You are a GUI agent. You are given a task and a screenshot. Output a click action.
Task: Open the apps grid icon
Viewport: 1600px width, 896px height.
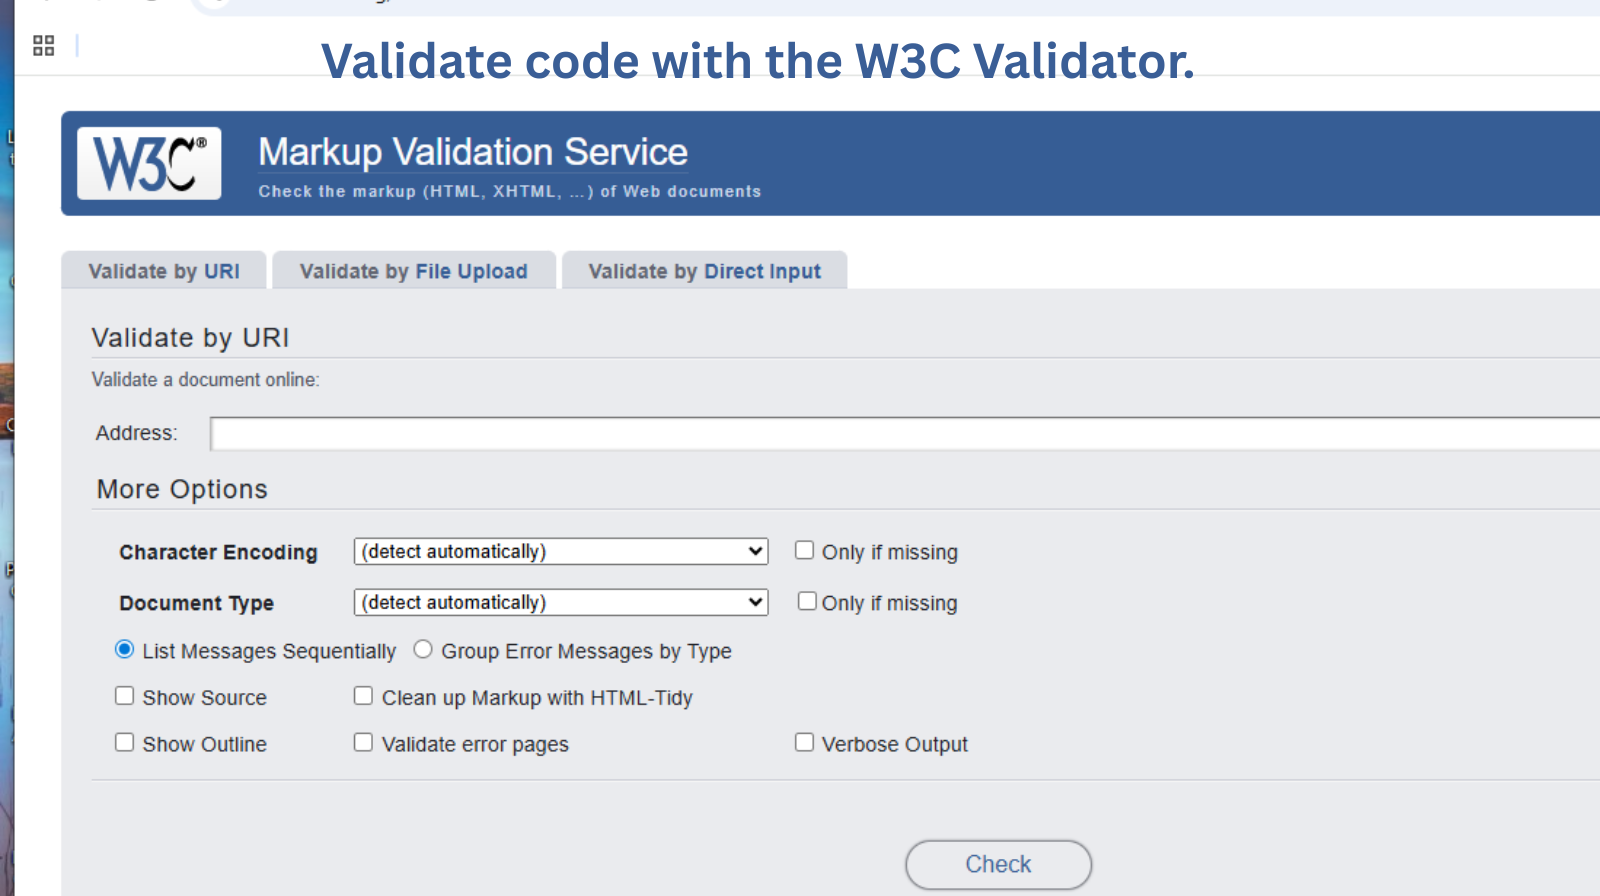(x=43, y=44)
